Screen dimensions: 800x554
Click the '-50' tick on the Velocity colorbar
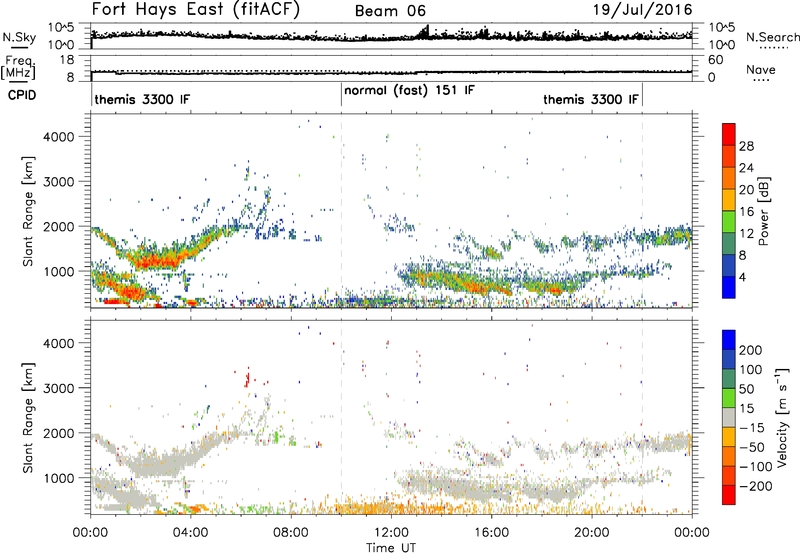752,447
